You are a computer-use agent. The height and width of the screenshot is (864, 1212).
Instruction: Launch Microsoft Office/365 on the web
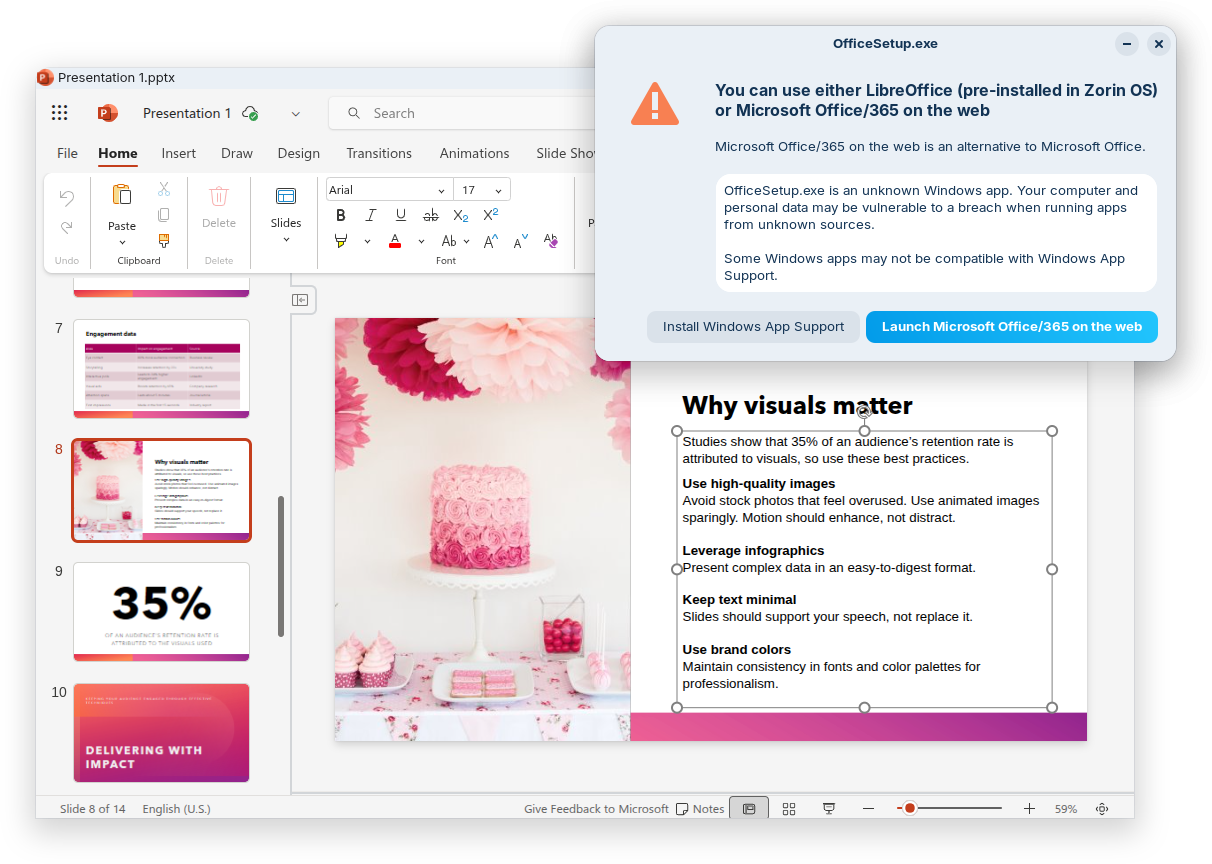pyautogui.click(x=1011, y=326)
